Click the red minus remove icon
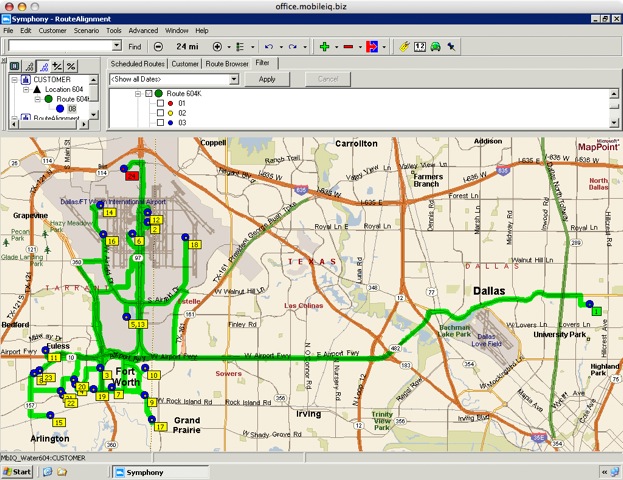623x480 pixels. coord(348,47)
